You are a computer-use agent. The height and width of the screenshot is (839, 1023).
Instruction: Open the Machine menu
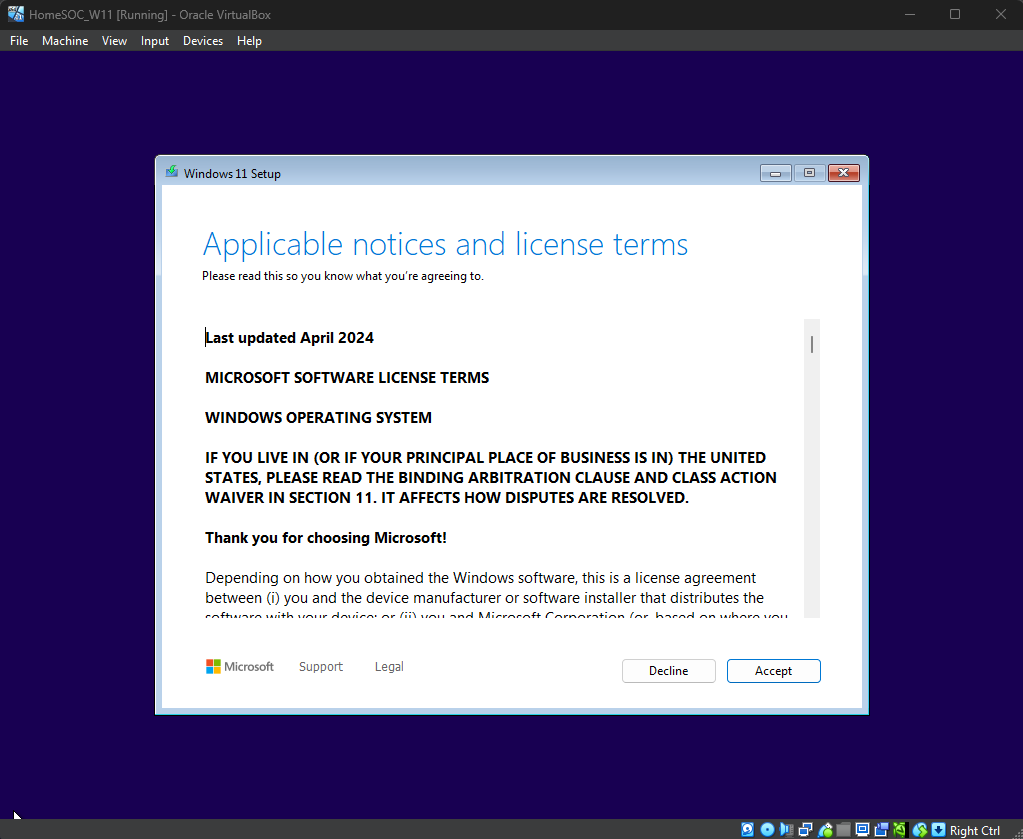point(65,41)
